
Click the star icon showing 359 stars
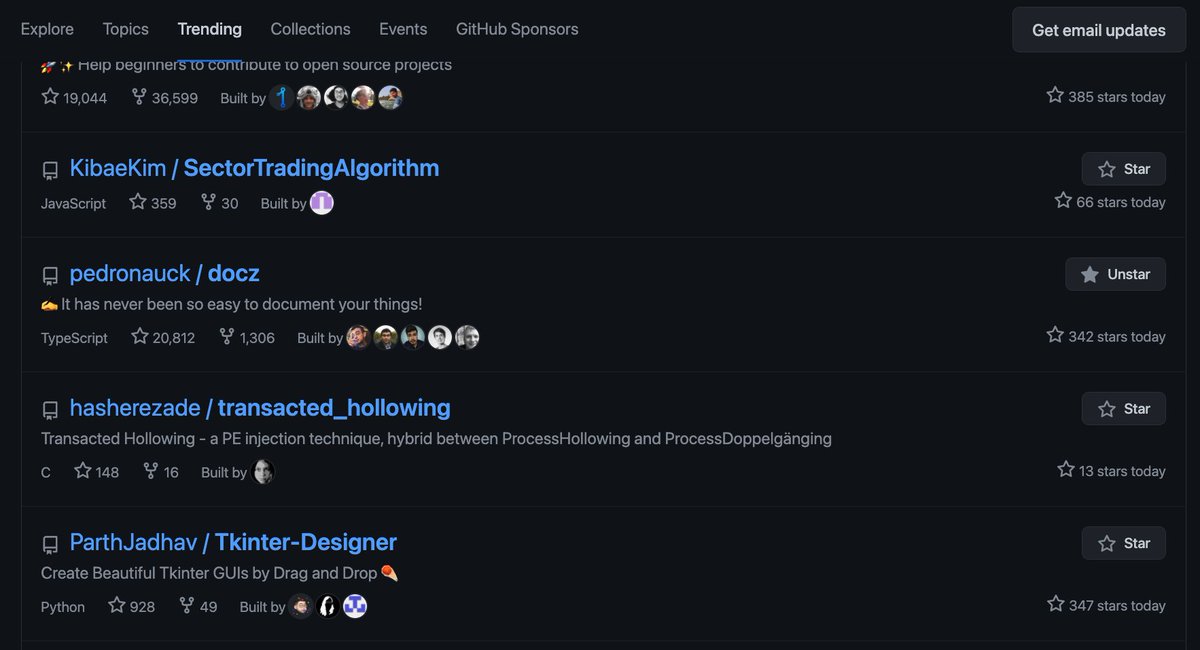(x=136, y=202)
